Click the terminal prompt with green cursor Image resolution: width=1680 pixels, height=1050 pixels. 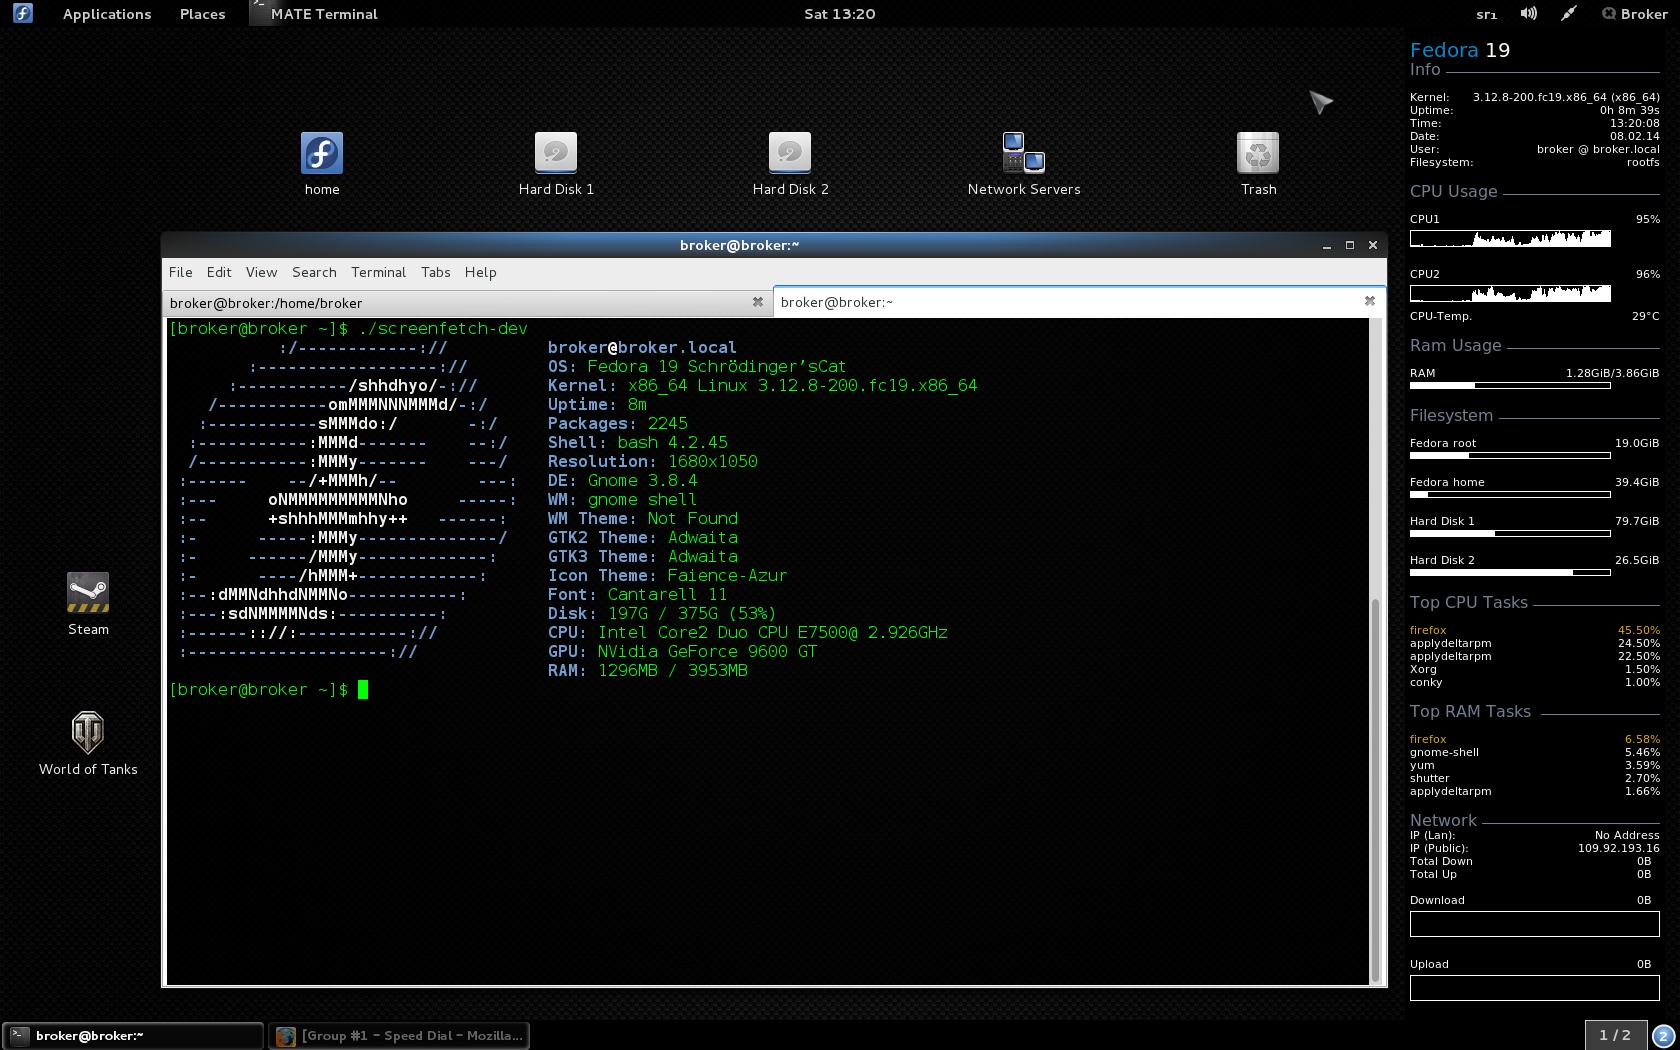click(268, 689)
